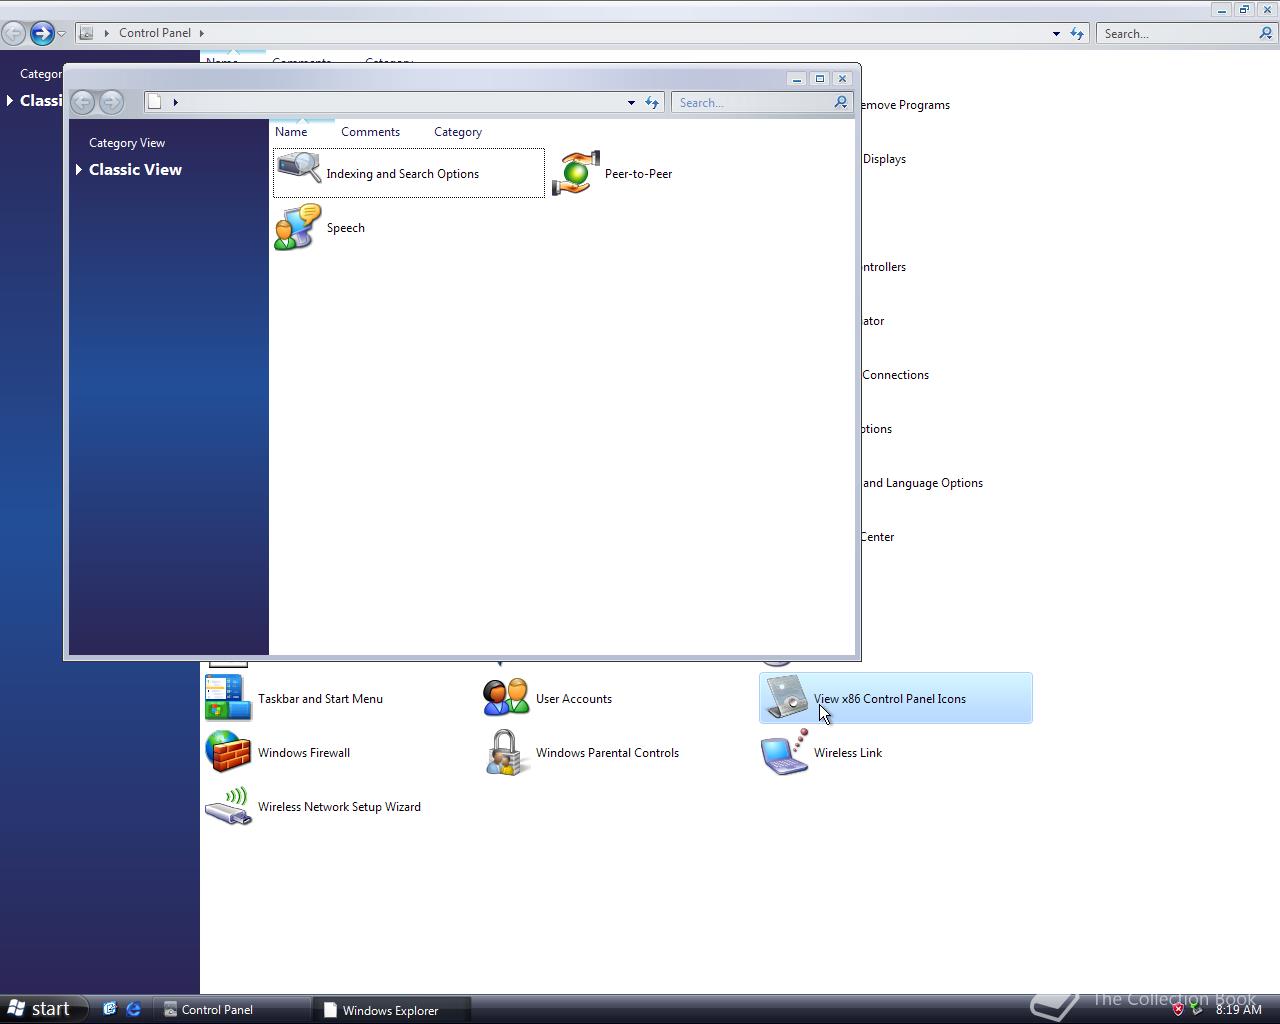Click the Control Panel window's Search field

pos(1178,33)
